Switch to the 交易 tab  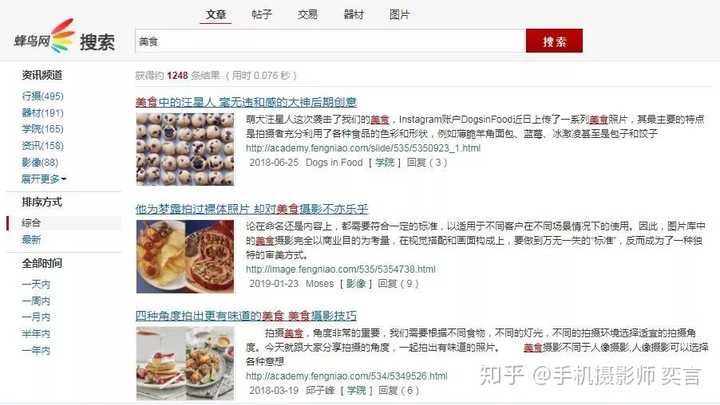pyautogui.click(x=307, y=14)
